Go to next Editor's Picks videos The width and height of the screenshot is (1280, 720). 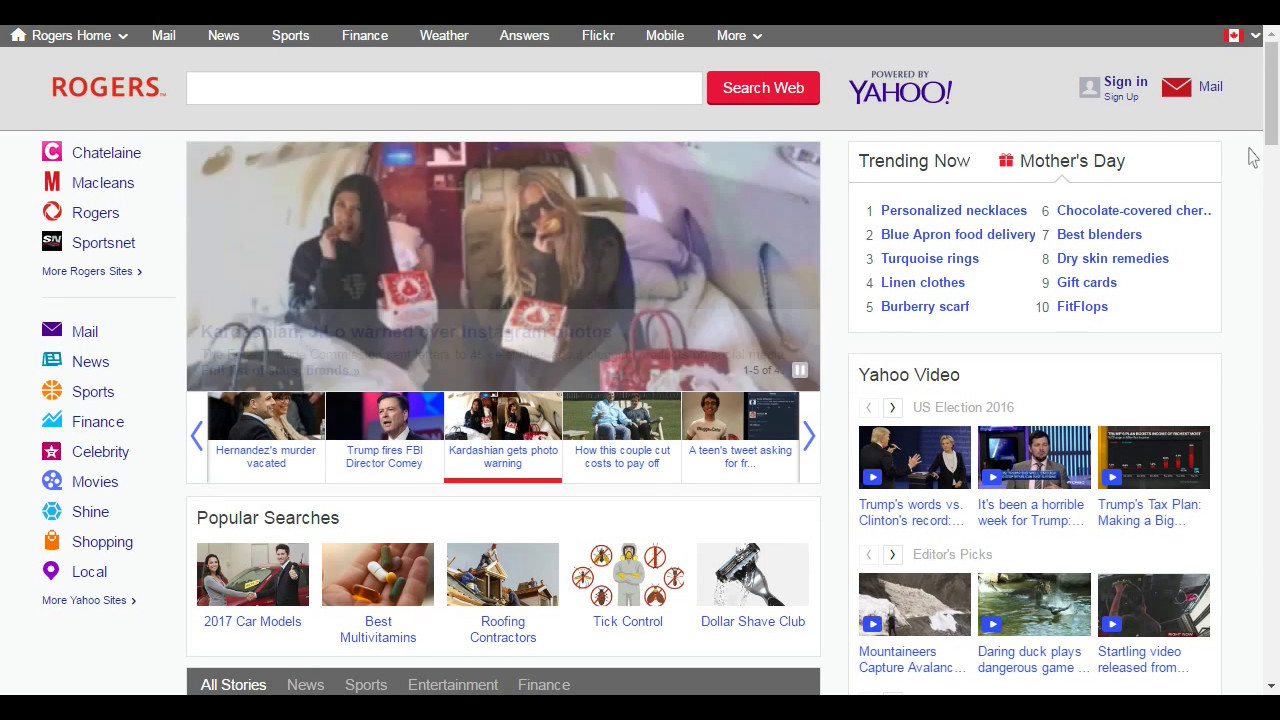(x=893, y=554)
